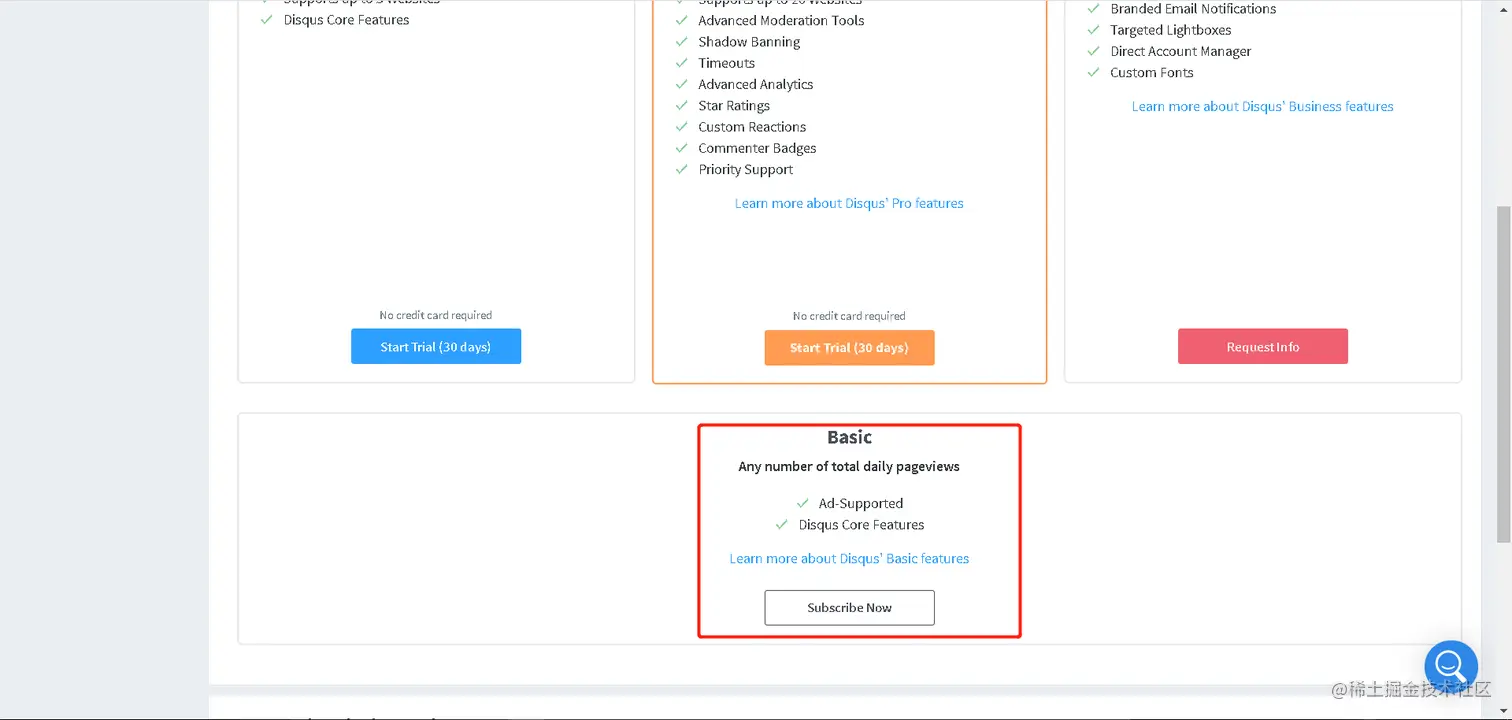This screenshot has width=1512, height=720.
Task: Click the checkmark beside Priority Support
Action: point(681,169)
